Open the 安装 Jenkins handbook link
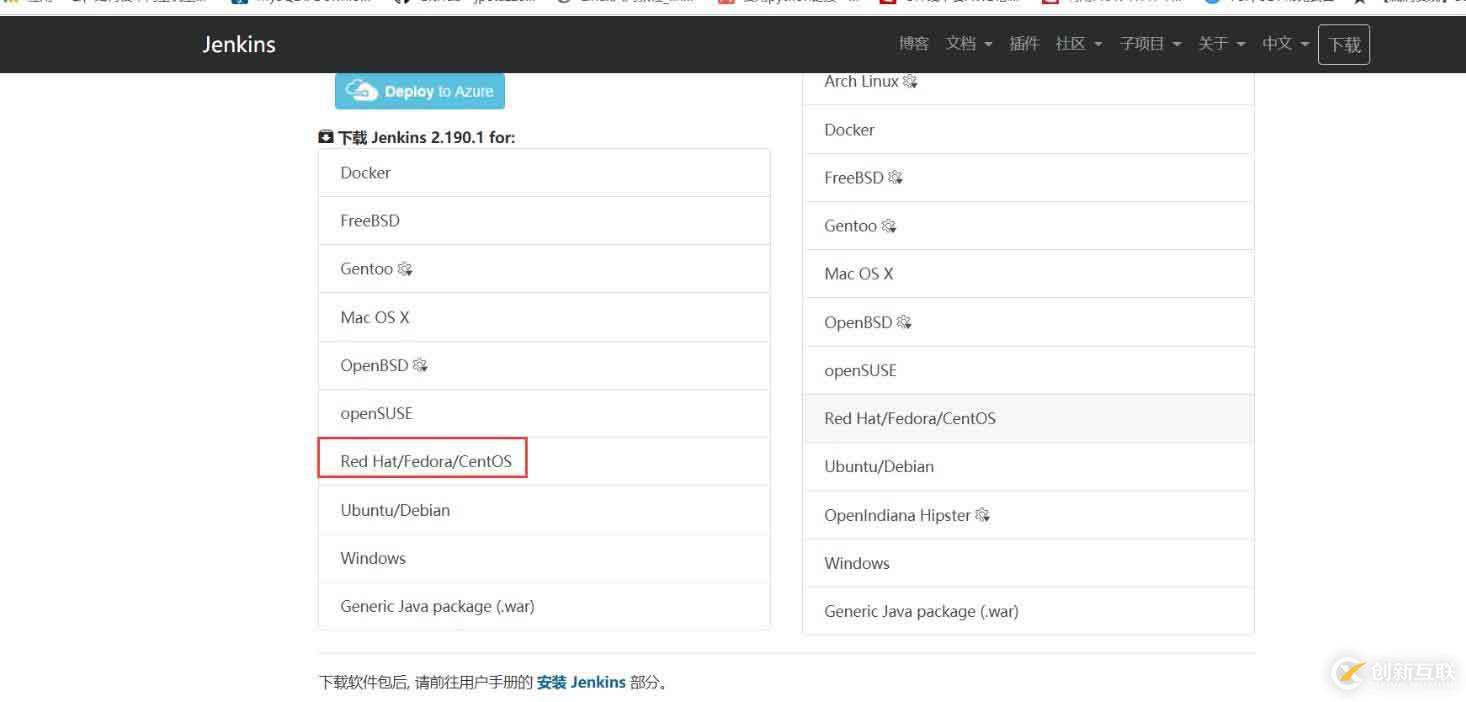 (581, 683)
